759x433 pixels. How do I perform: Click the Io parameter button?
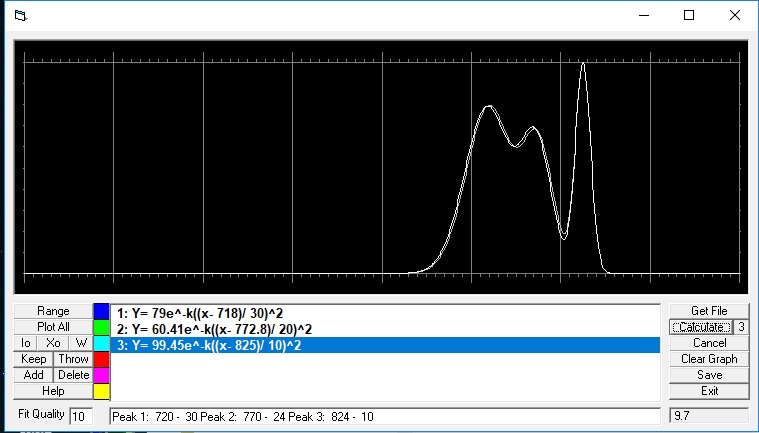pos(26,343)
